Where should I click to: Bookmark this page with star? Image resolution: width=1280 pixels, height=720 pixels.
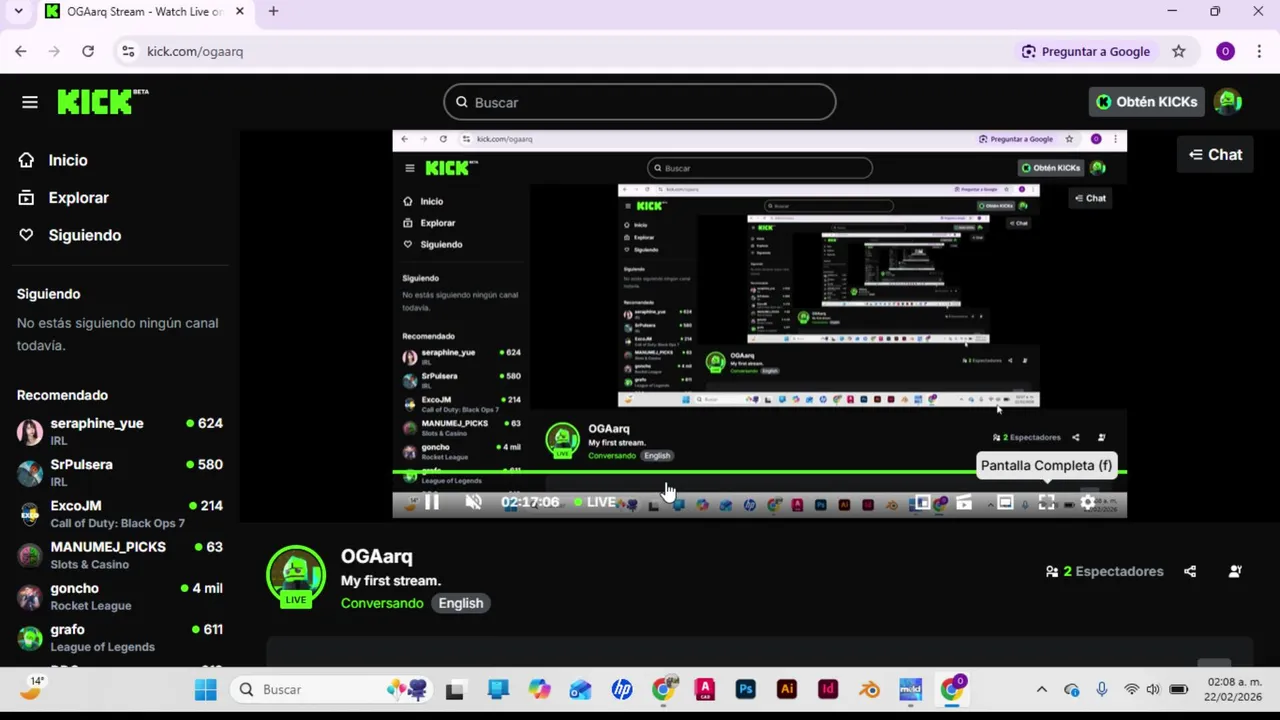point(1179,51)
